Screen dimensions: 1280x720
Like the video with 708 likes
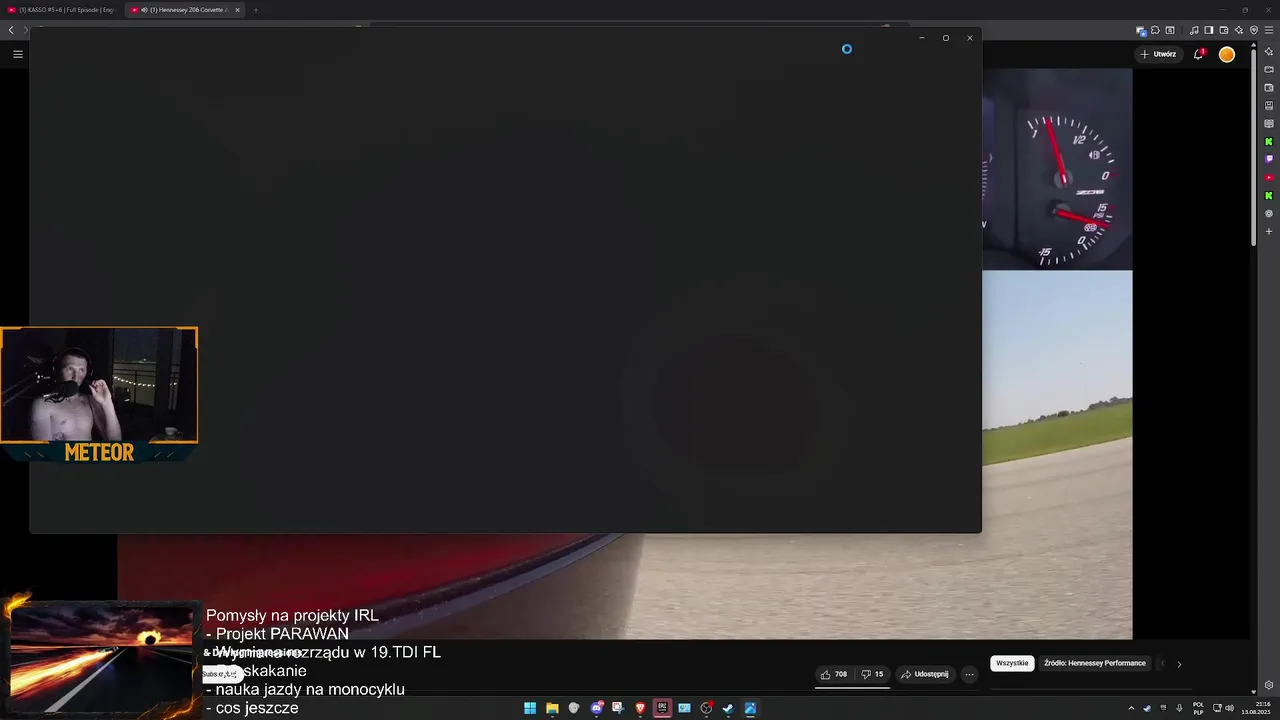pos(834,674)
